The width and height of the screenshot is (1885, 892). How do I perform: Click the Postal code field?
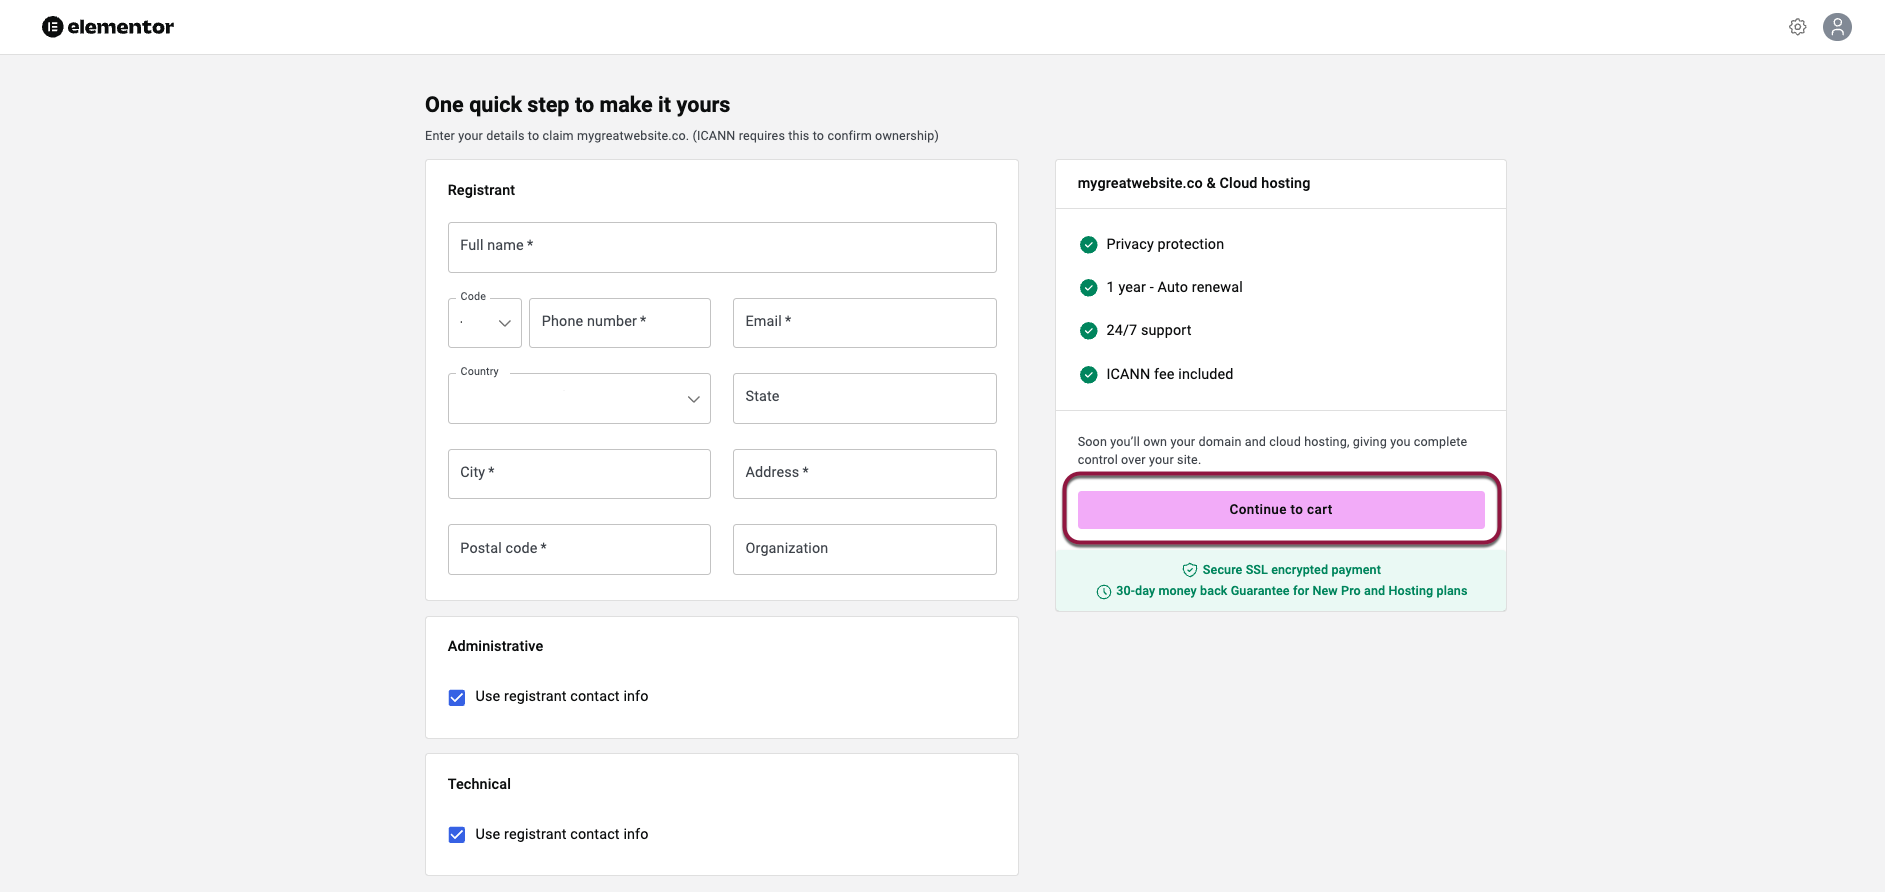click(579, 549)
